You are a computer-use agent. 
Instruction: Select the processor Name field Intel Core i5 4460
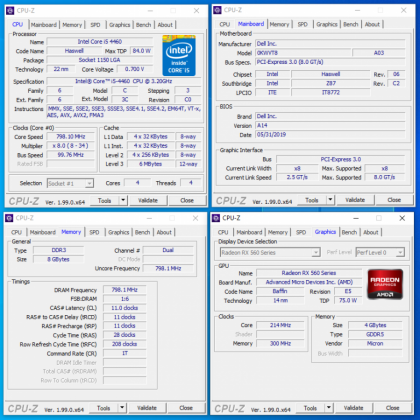[100, 42]
